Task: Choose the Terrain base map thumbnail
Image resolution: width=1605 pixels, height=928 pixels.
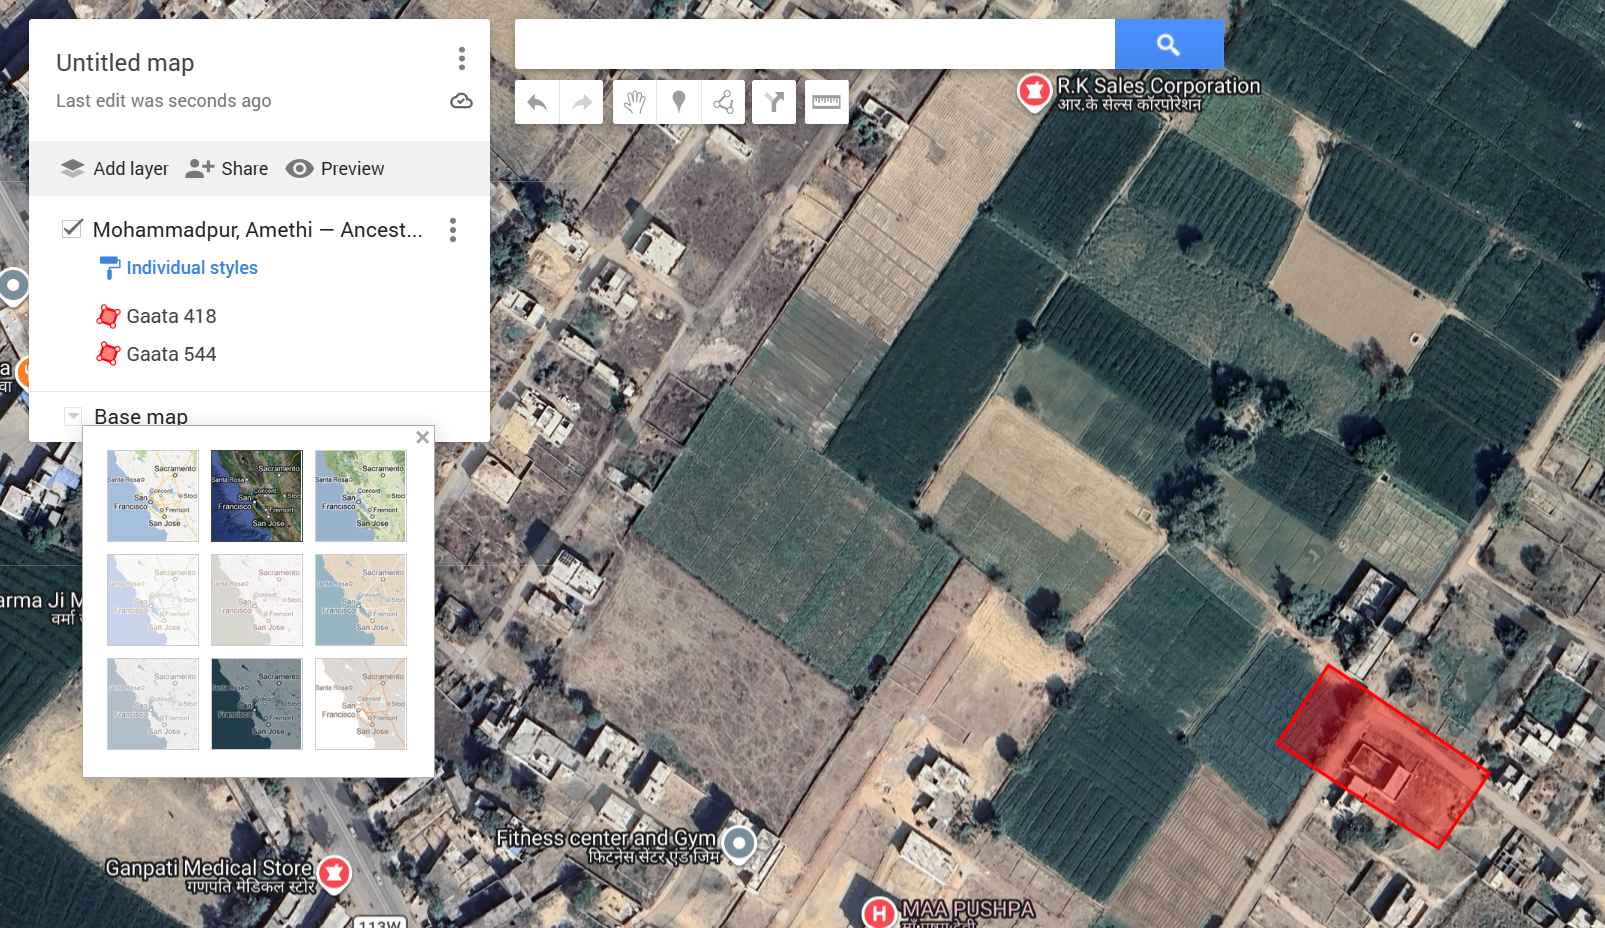Action: [361, 496]
